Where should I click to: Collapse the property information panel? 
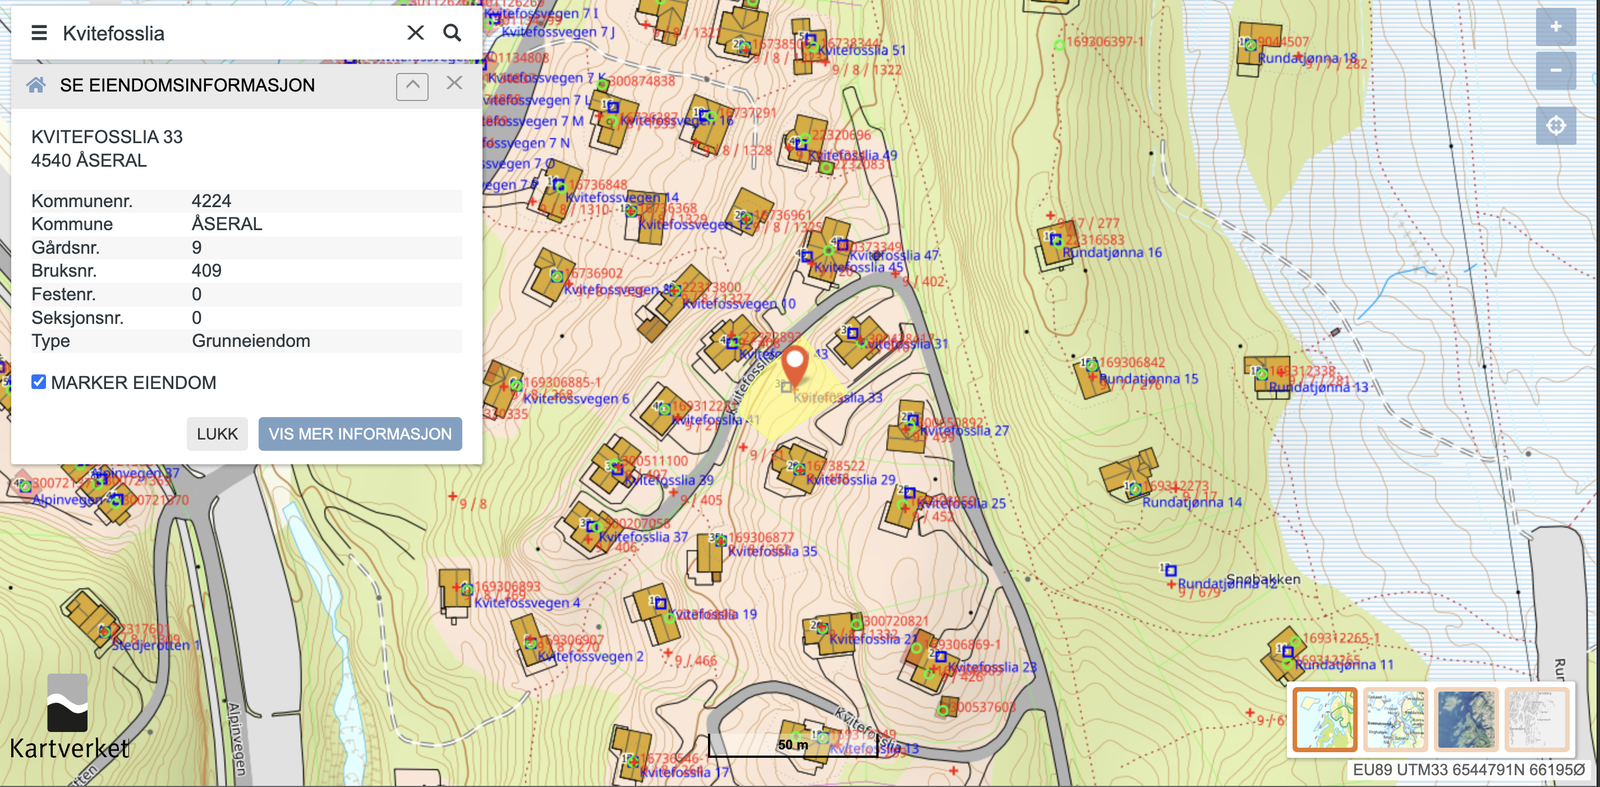(x=412, y=86)
